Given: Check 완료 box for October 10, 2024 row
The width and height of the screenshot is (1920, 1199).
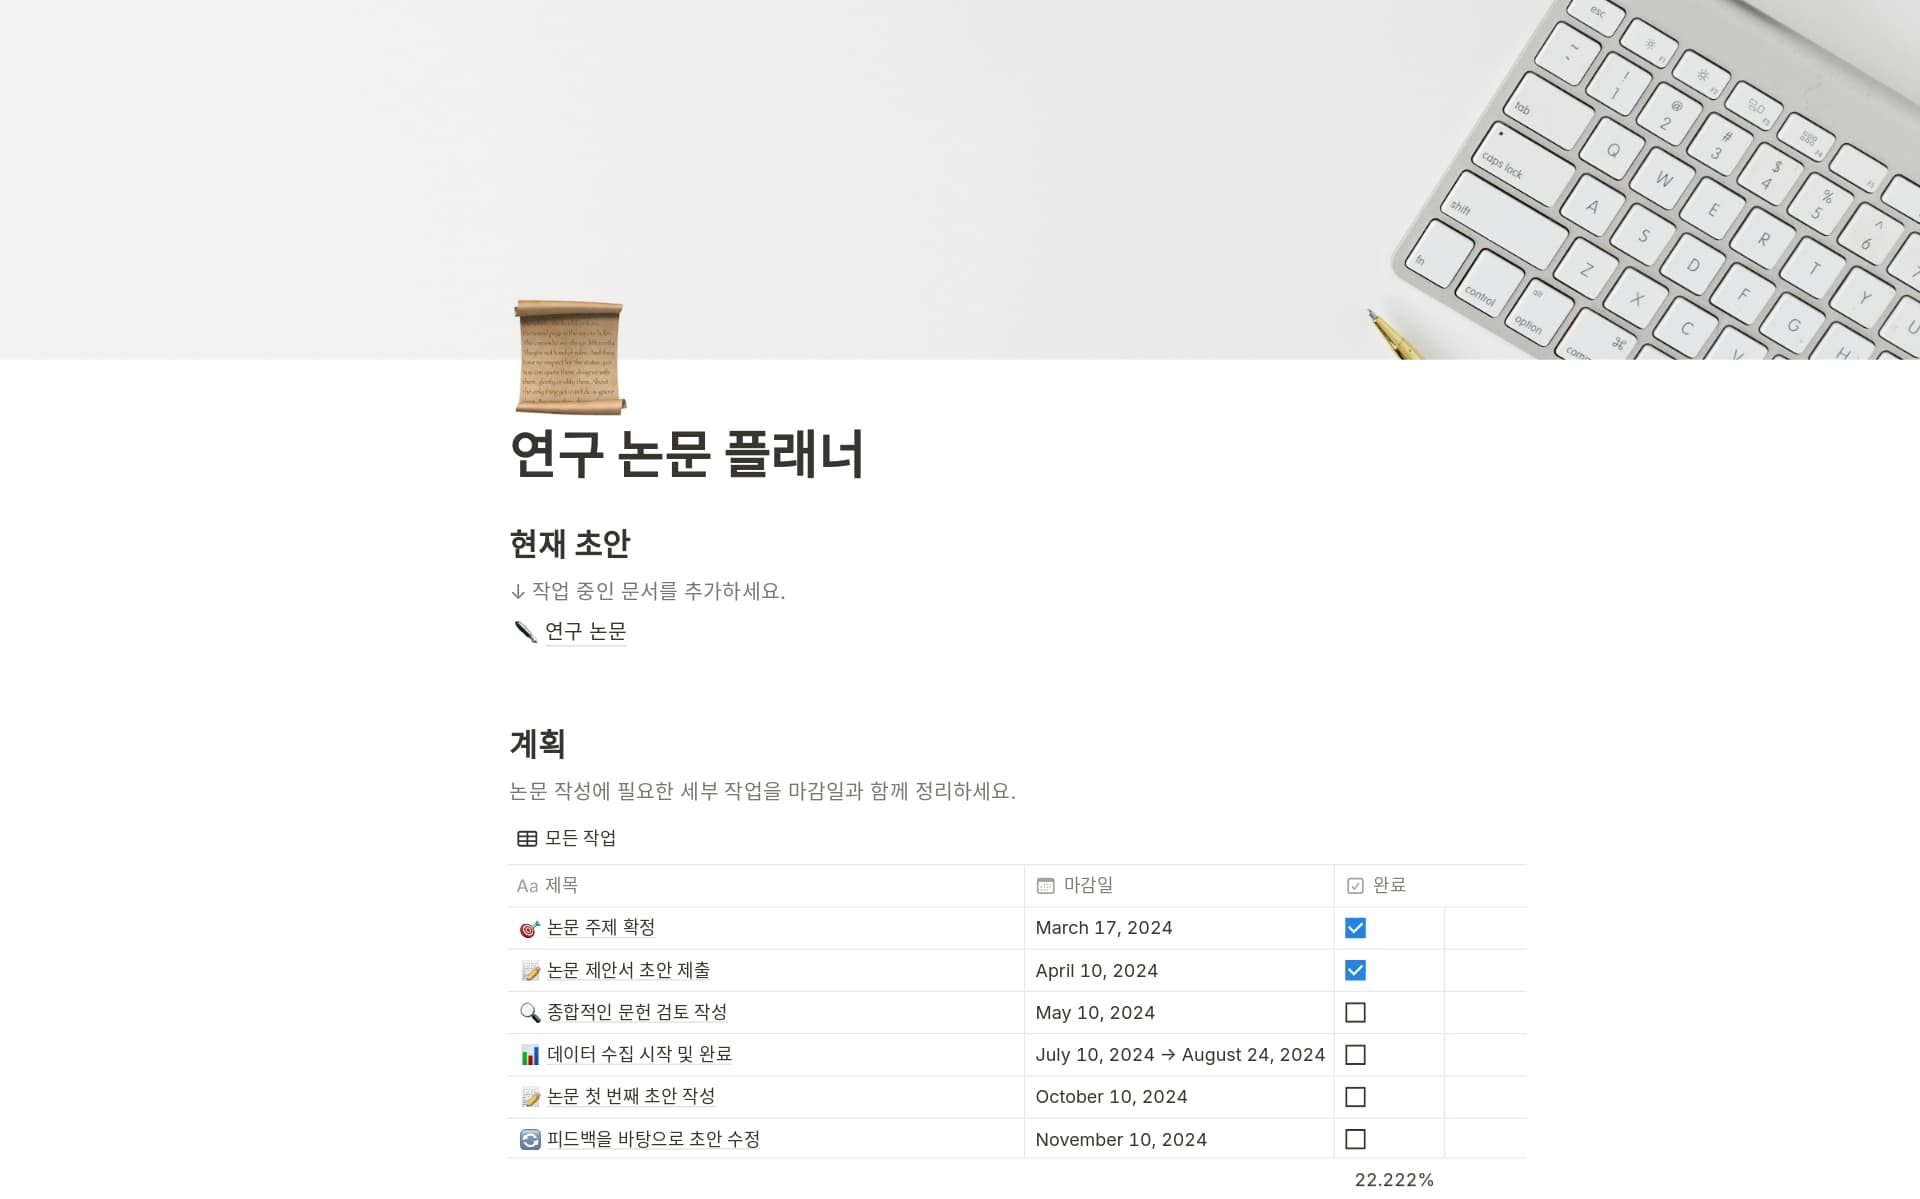Looking at the screenshot, I should click(x=1355, y=1097).
